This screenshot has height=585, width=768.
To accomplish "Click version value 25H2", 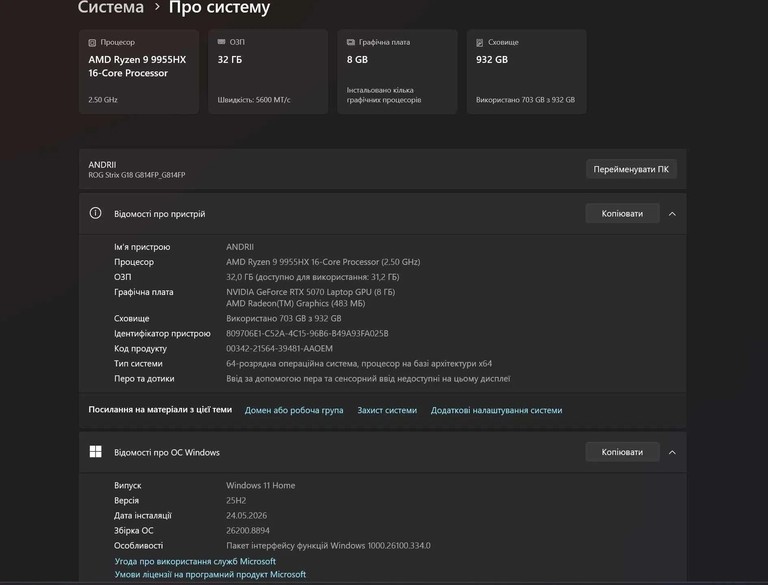I will coord(236,501).
